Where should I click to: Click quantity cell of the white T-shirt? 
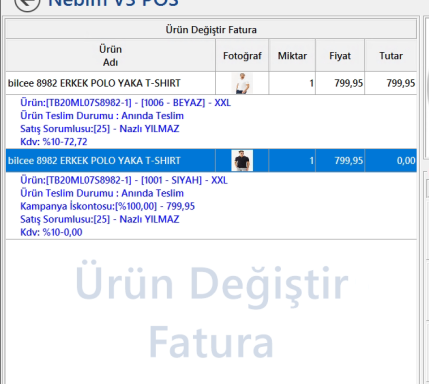pos(292,83)
